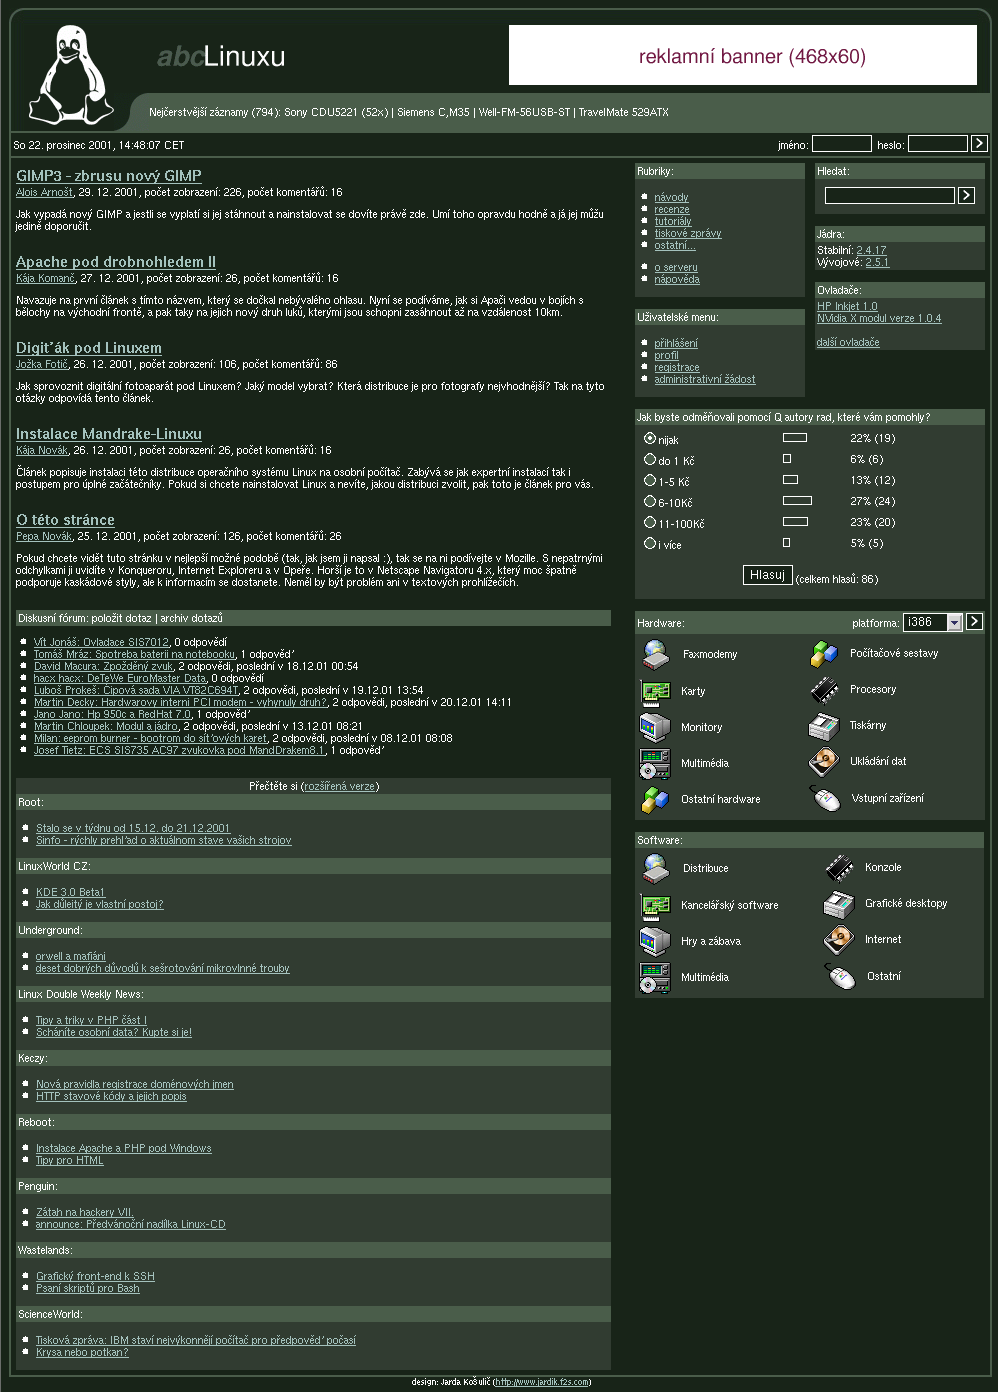Viewport: 998px width, 1392px height.
Task: Click the Tux penguin logo
Action: pos(70,75)
